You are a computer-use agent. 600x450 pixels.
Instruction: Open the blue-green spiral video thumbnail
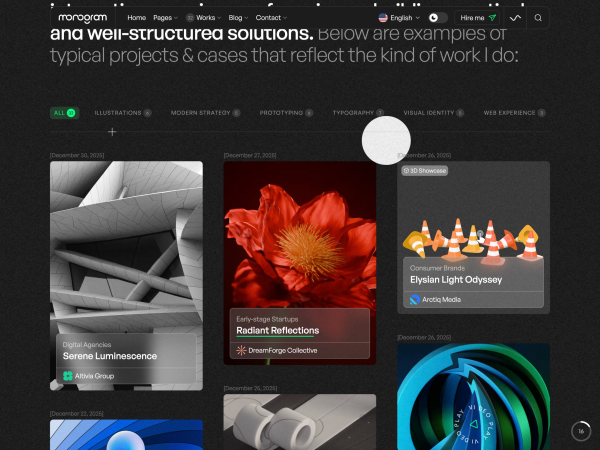coord(473,396)
